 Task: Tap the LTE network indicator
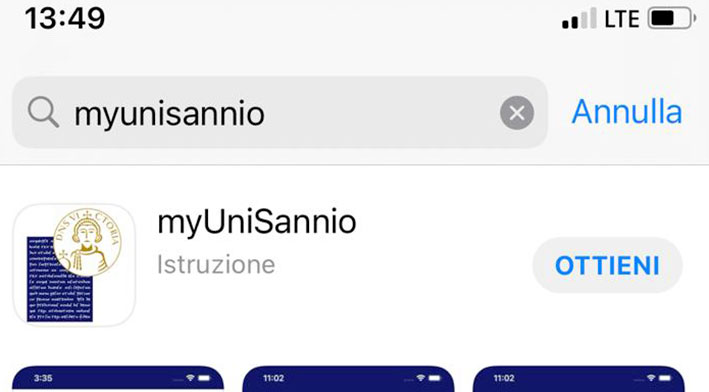click(622, 19)
